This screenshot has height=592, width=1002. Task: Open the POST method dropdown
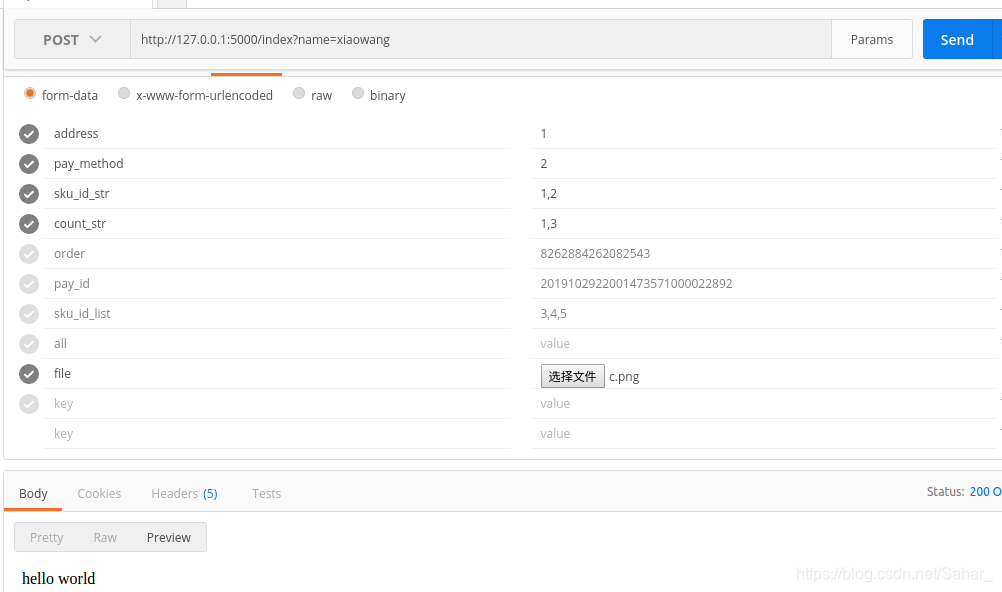(72, 40)
